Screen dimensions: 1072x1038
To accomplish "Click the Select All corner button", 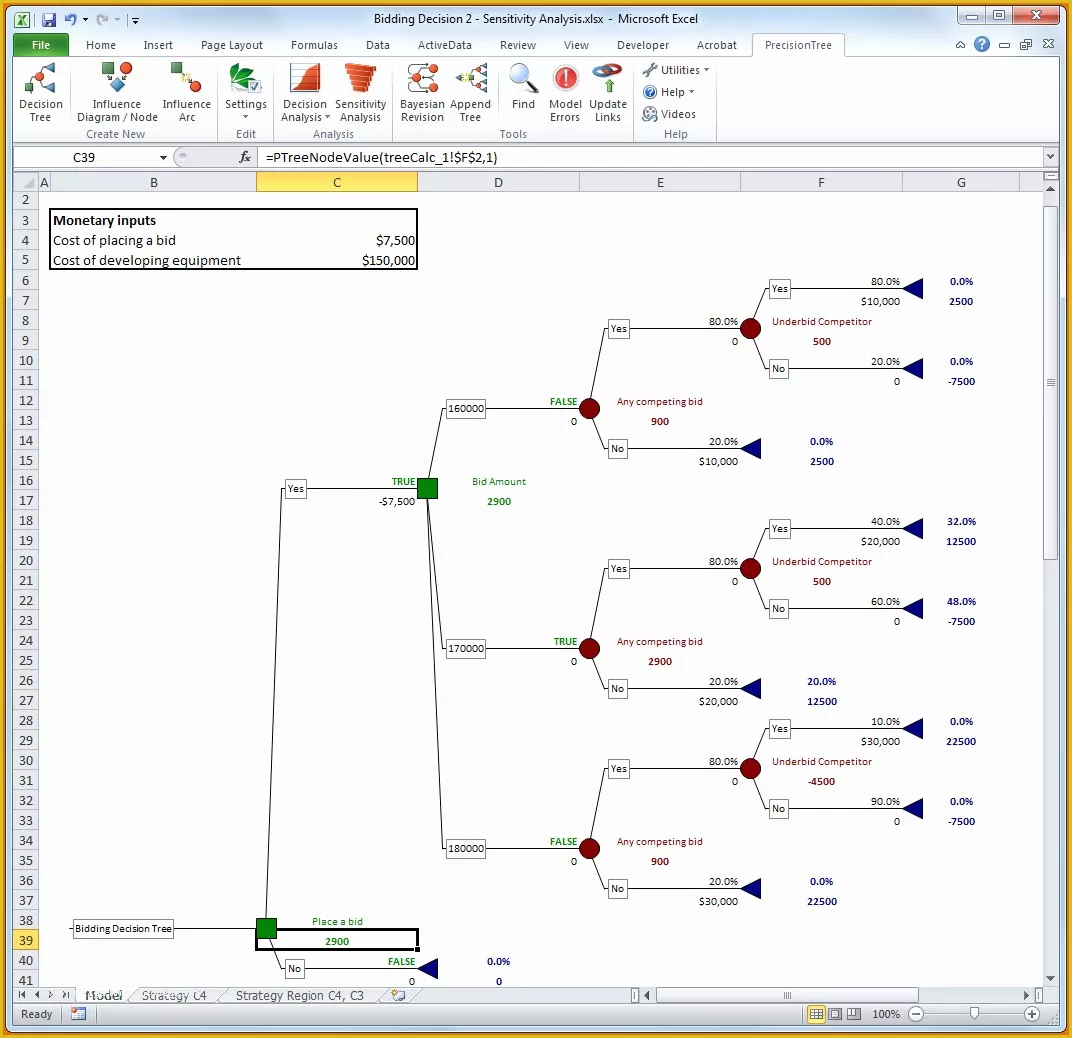I will 26,183.
